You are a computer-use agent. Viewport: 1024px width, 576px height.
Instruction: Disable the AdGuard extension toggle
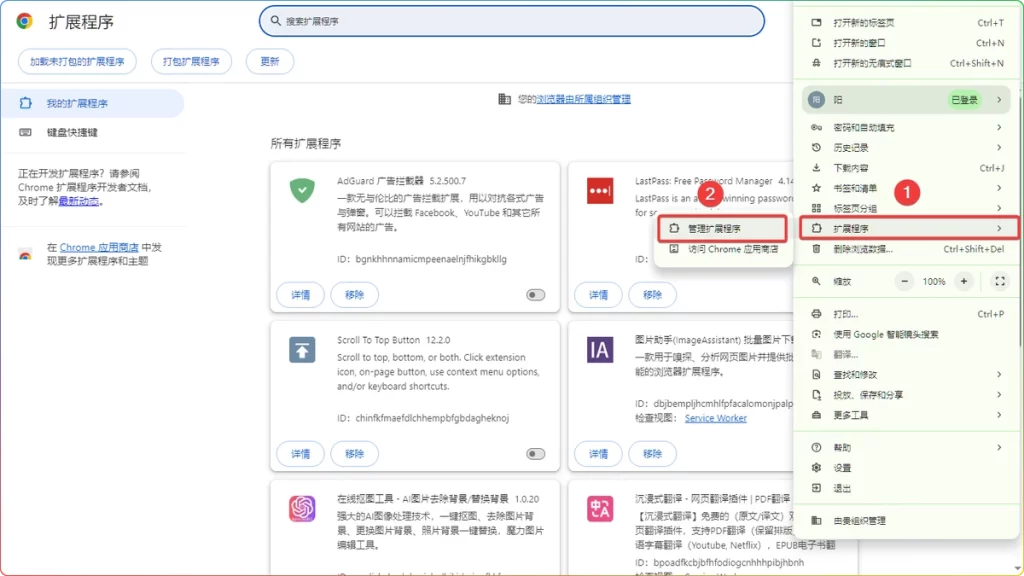point(534,295)
